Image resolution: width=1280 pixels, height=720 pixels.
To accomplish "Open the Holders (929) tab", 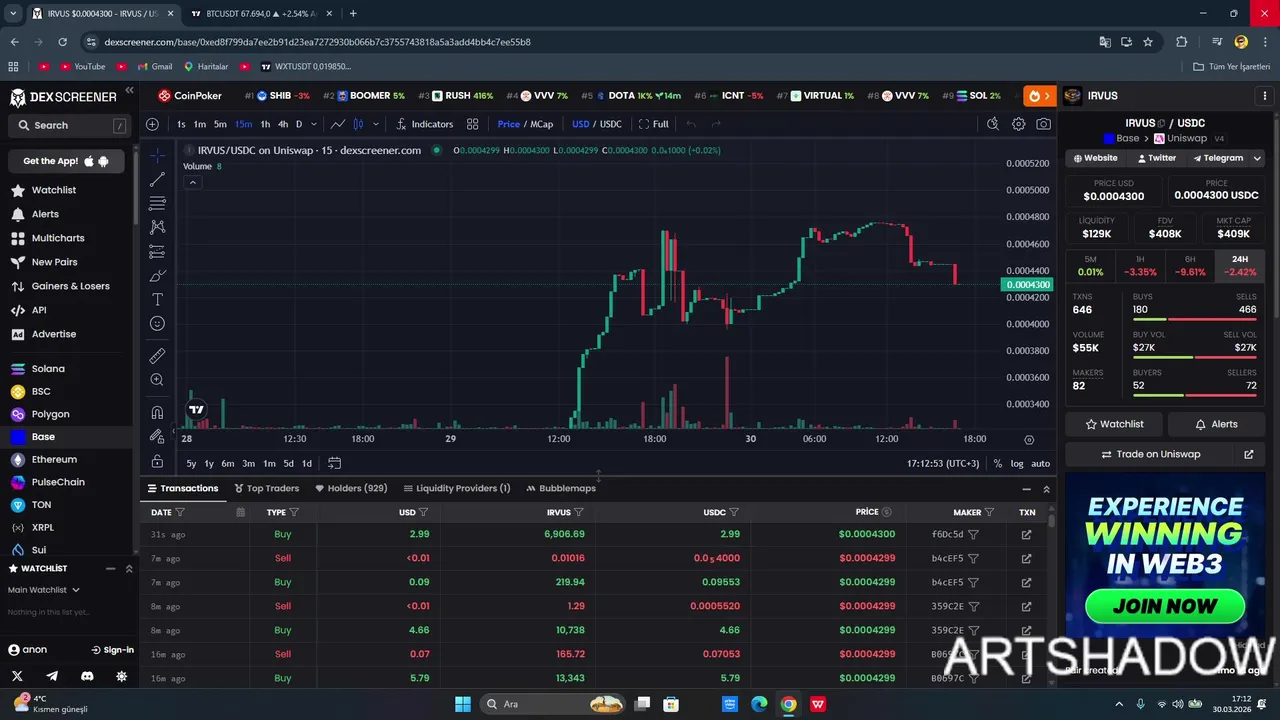I will [x=351, y=488].
